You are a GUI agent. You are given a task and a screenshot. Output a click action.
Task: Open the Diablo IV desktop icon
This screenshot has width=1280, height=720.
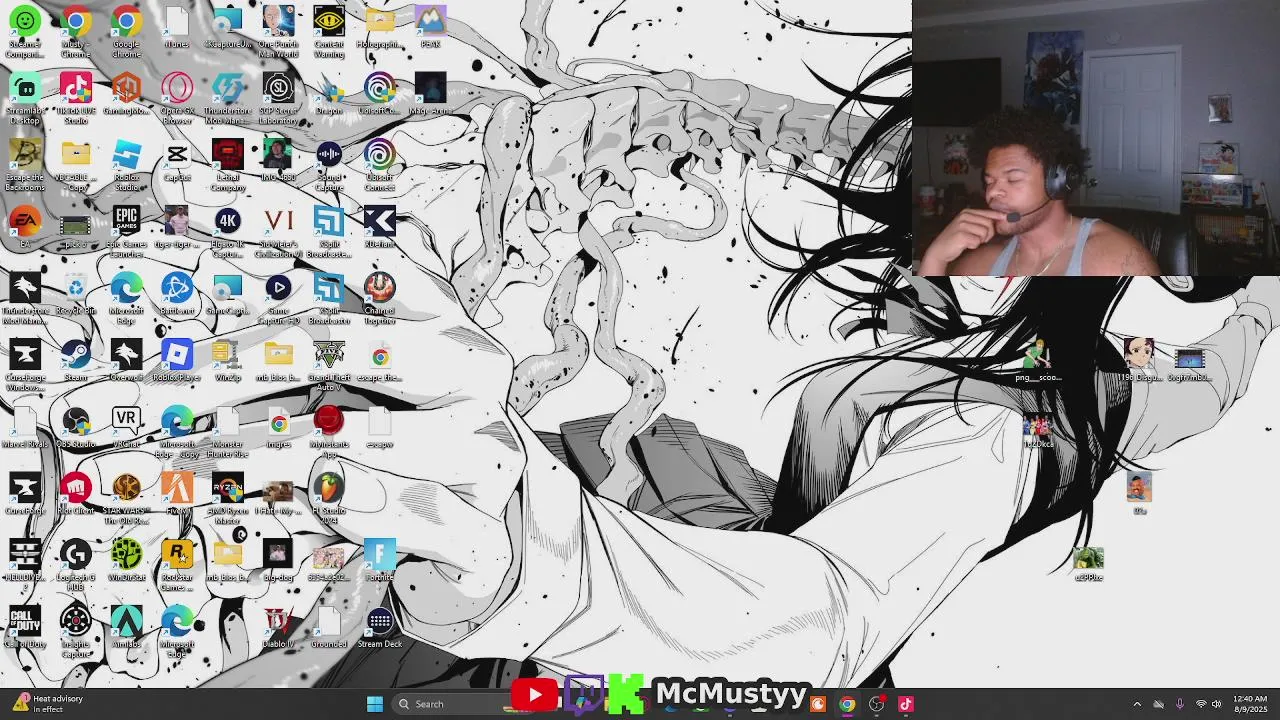coord(278,627)
